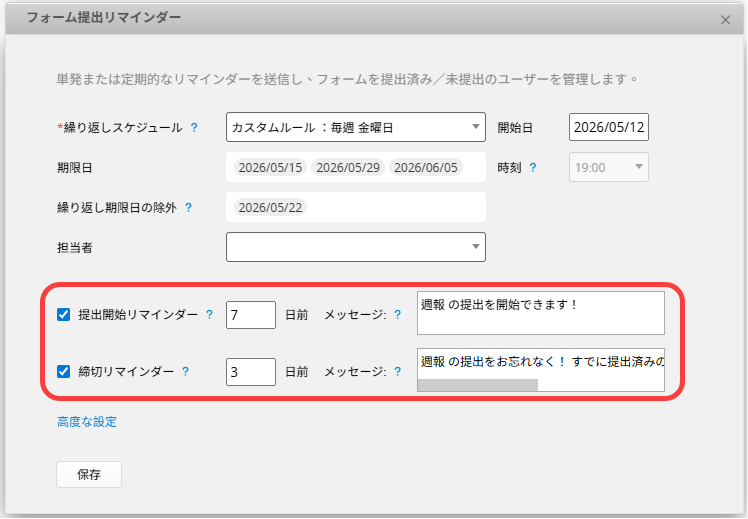Open the 繰り返しスケジュール dropdown
The image size is (748, 519).
(x=356, y=127)
